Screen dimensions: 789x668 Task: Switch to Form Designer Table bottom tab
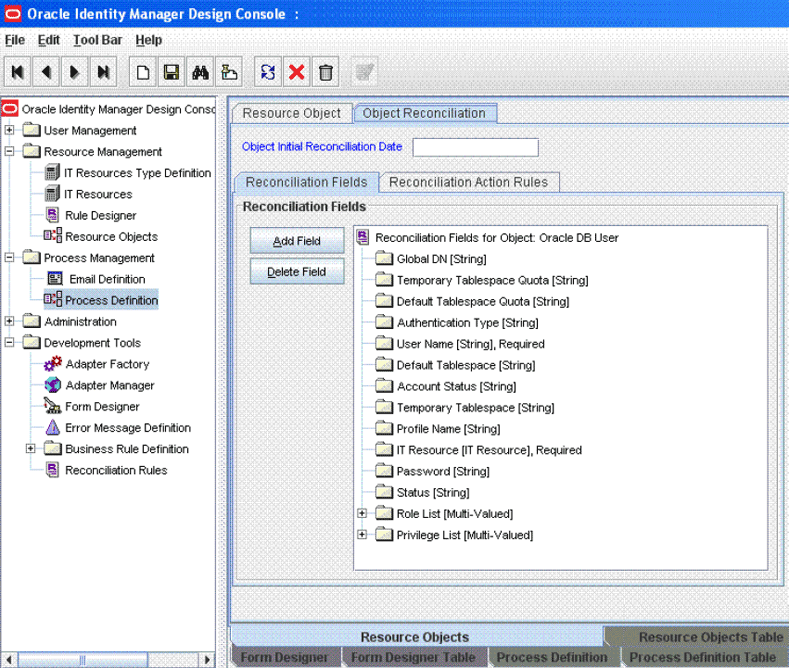pyautogui.click(x=414, y=657)
